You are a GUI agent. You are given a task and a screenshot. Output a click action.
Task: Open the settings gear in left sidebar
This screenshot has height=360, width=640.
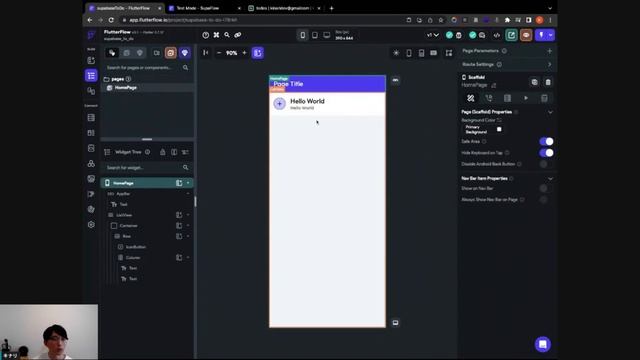coord(91,224)
